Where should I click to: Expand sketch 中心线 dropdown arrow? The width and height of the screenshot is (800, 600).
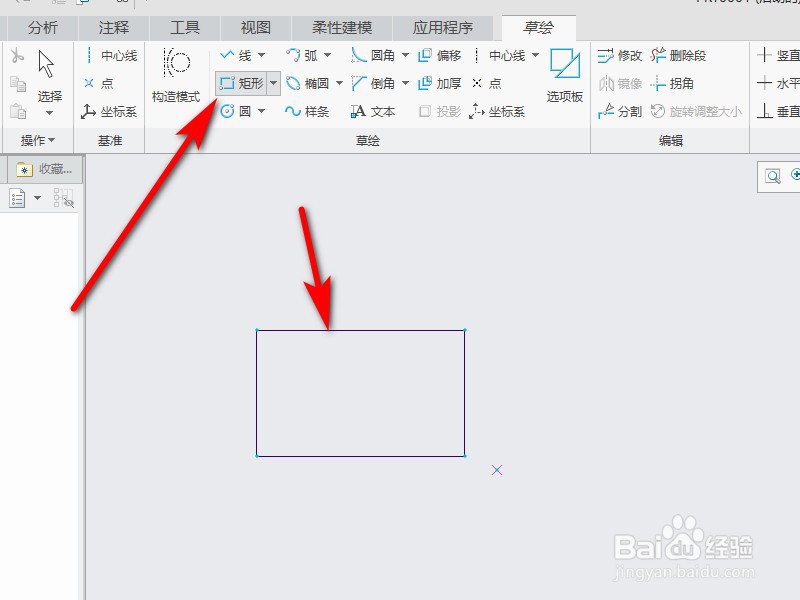pyautogui.click(x=535, y=55)
